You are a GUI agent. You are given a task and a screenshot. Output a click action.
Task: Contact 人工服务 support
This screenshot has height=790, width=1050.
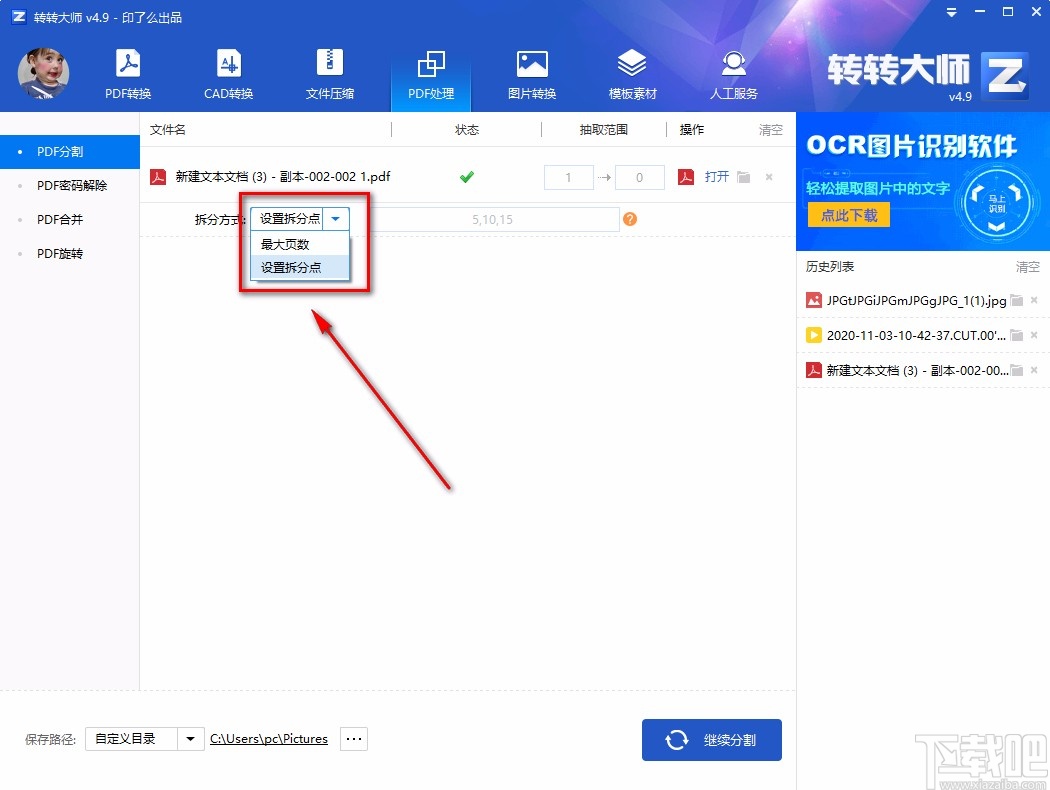[733, 73]
